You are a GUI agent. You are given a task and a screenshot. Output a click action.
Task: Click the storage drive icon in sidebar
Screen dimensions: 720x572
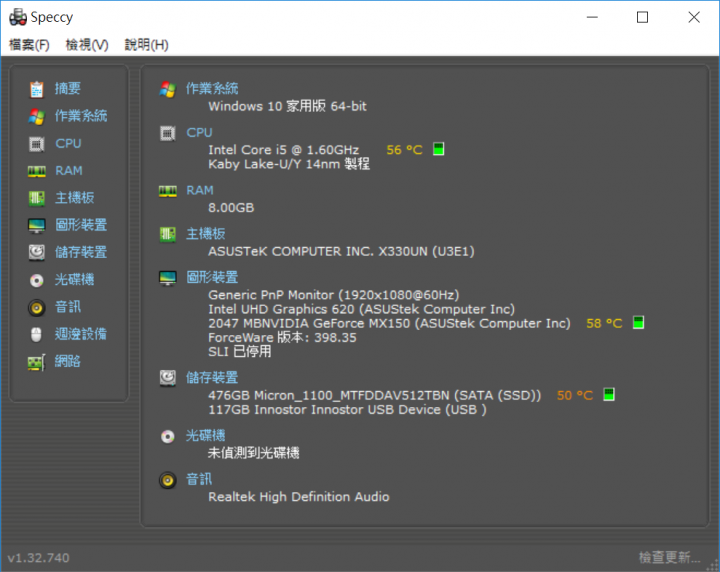(37, 252)
